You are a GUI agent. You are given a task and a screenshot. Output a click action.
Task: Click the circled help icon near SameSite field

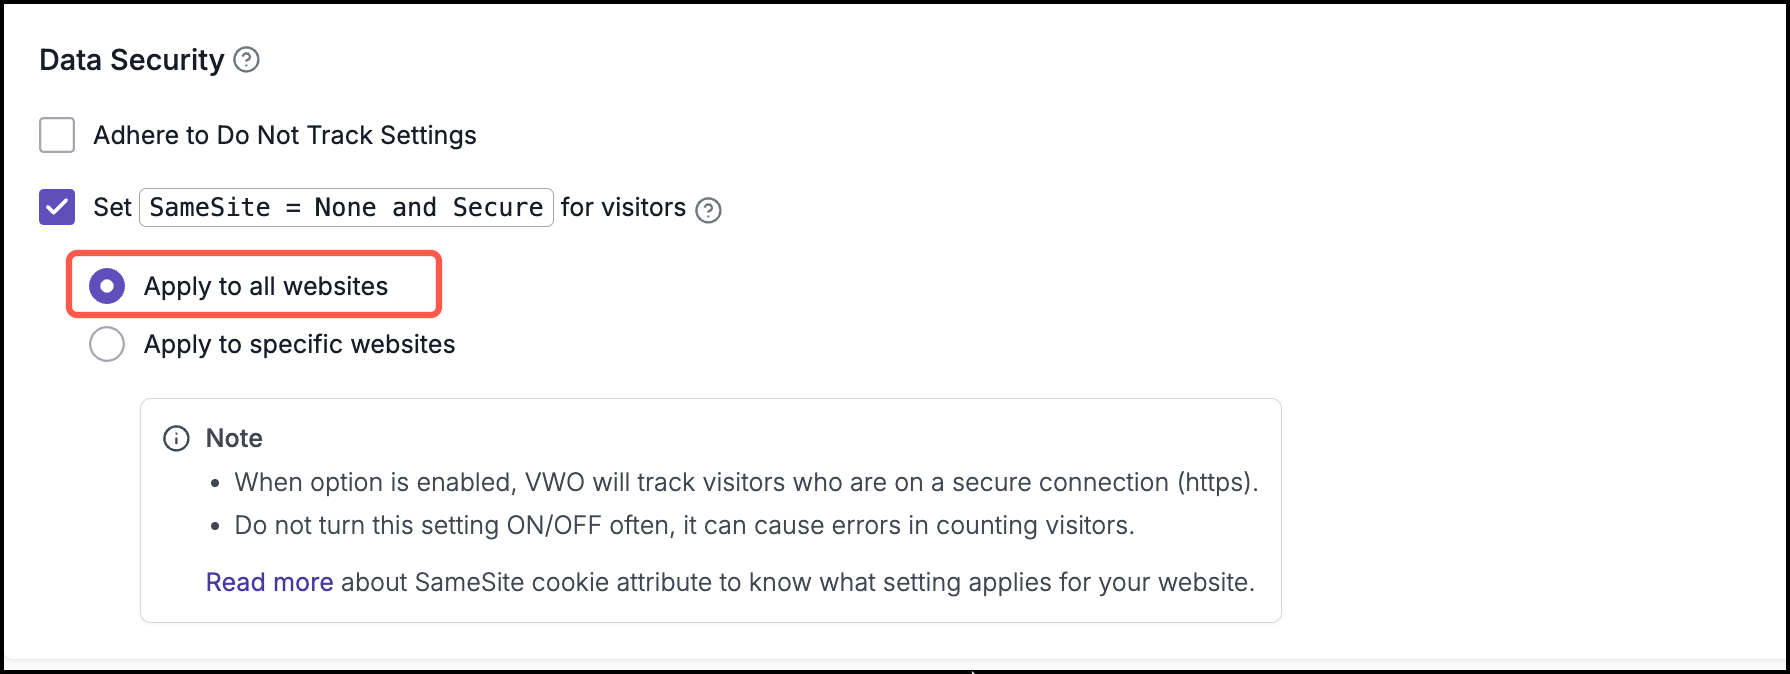pos(709,210)
